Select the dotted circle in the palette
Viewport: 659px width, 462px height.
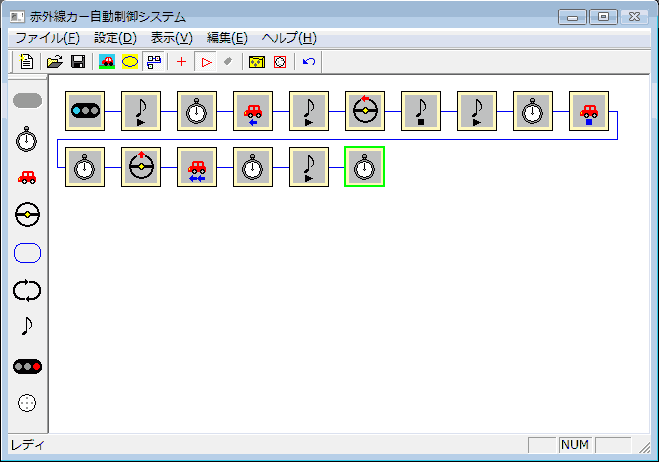tap(27, 403)
